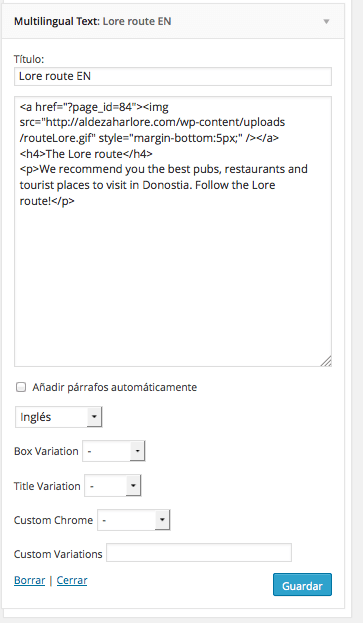Focus the Título text field
The image size is (363, 623).
tap(173, 76)
